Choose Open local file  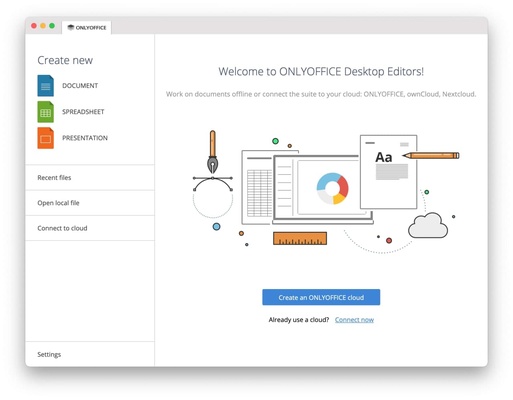tap(90, 203)
